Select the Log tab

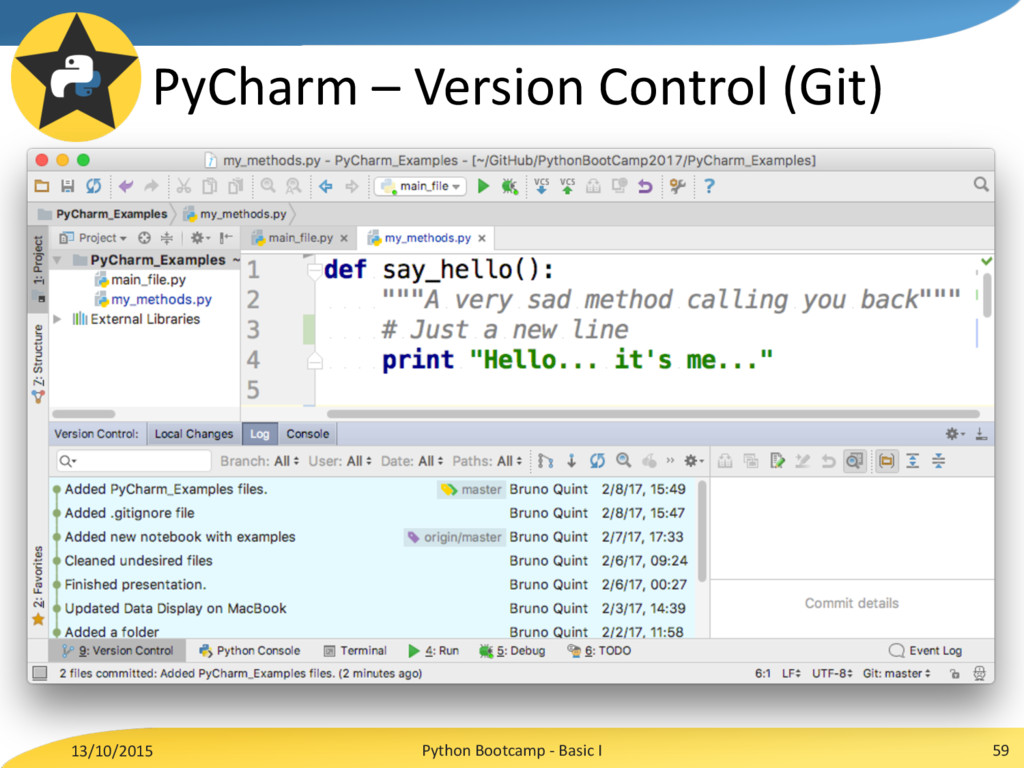(x=259, y=434)
